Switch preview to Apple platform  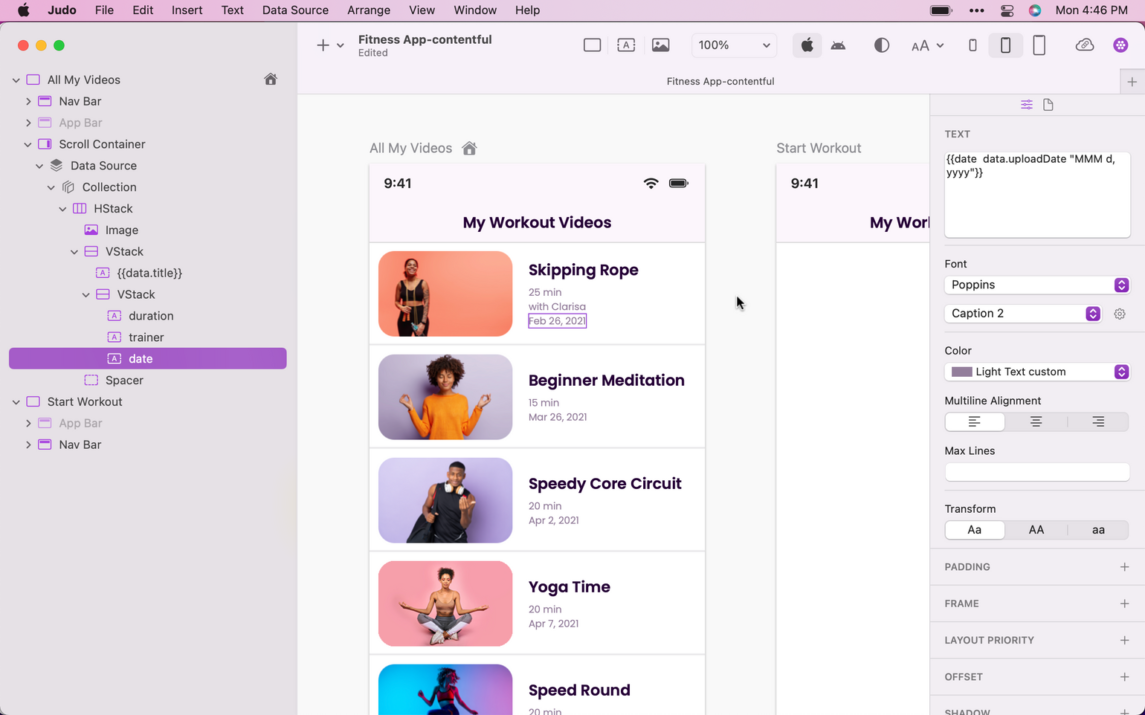807,45
